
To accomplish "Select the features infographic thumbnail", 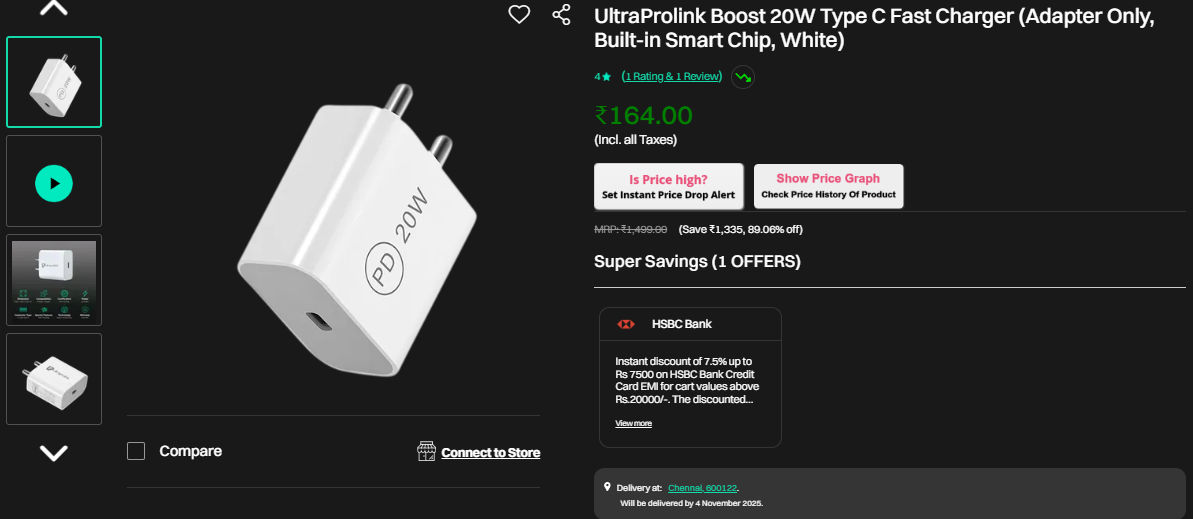I will [x=54, y=280].
